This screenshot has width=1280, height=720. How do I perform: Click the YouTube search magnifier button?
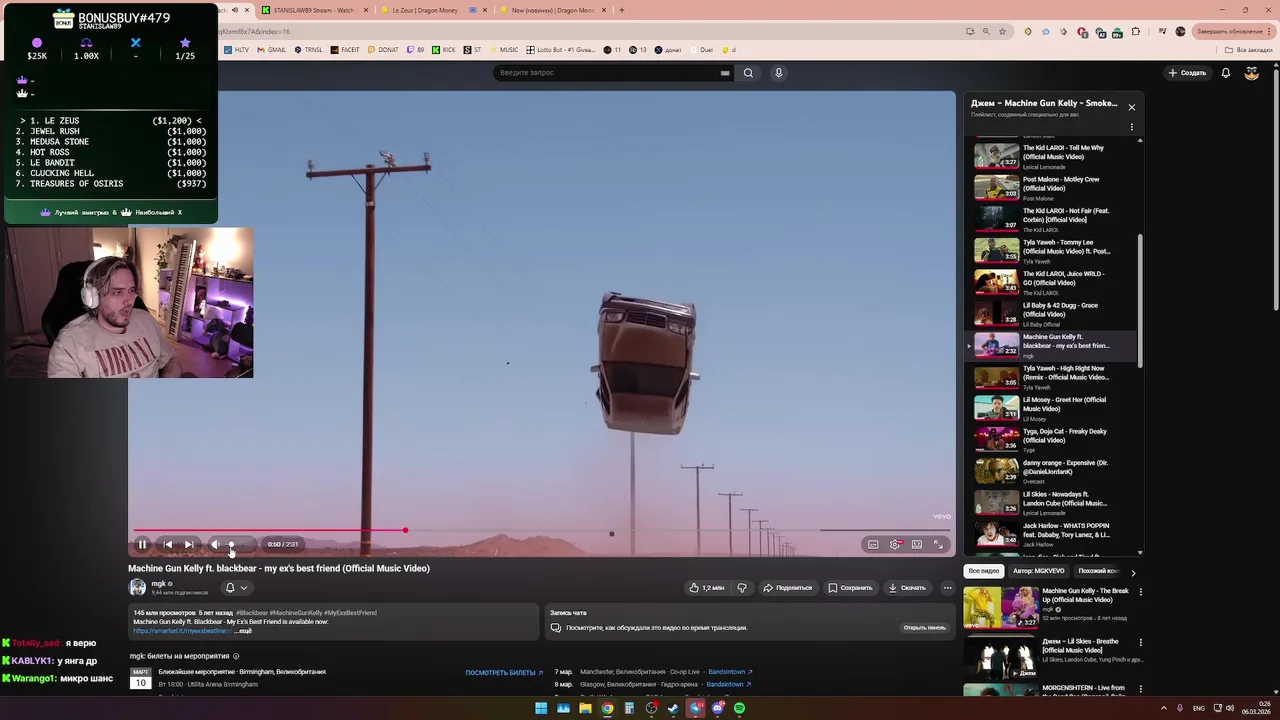[x=748, y=72]
